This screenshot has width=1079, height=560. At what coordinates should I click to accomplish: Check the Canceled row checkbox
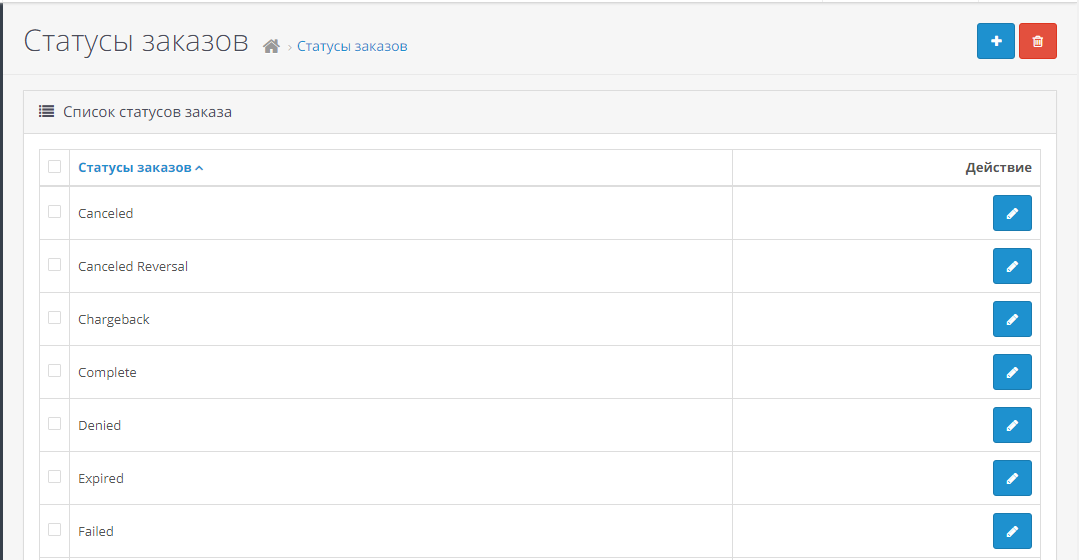(55, 212)
